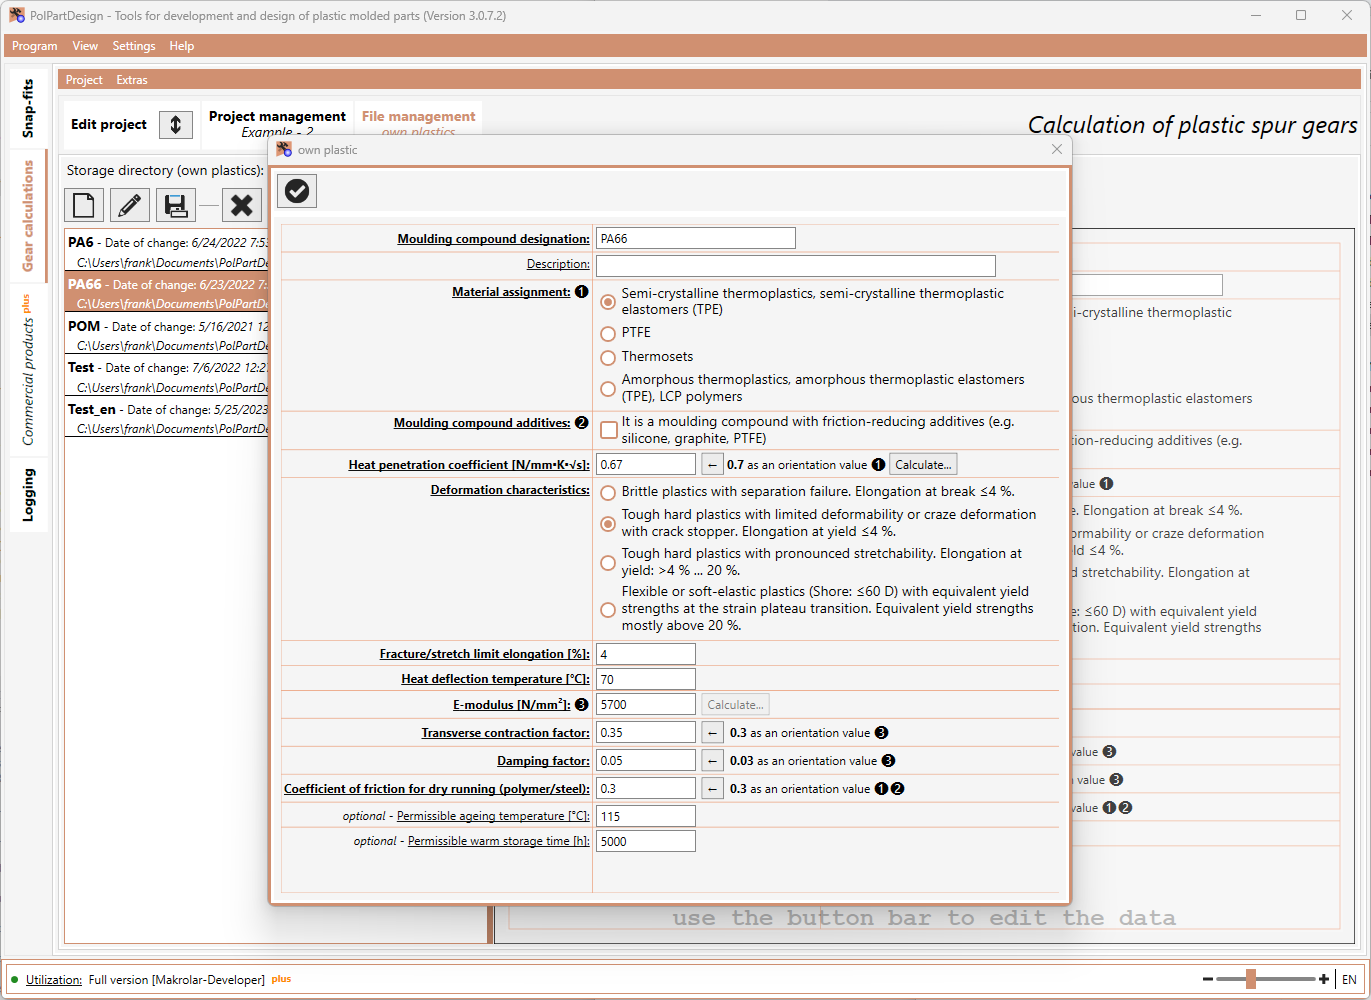Open the Project submenu
The image size is (1371, 1000).
point(84,80)
